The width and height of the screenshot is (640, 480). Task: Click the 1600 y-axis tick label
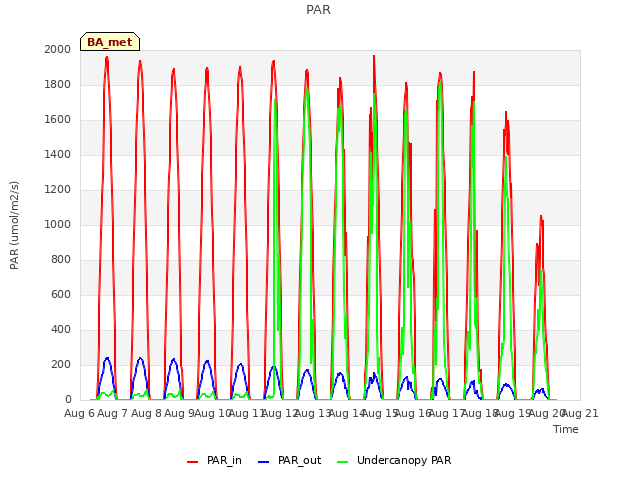coord(58,120)
